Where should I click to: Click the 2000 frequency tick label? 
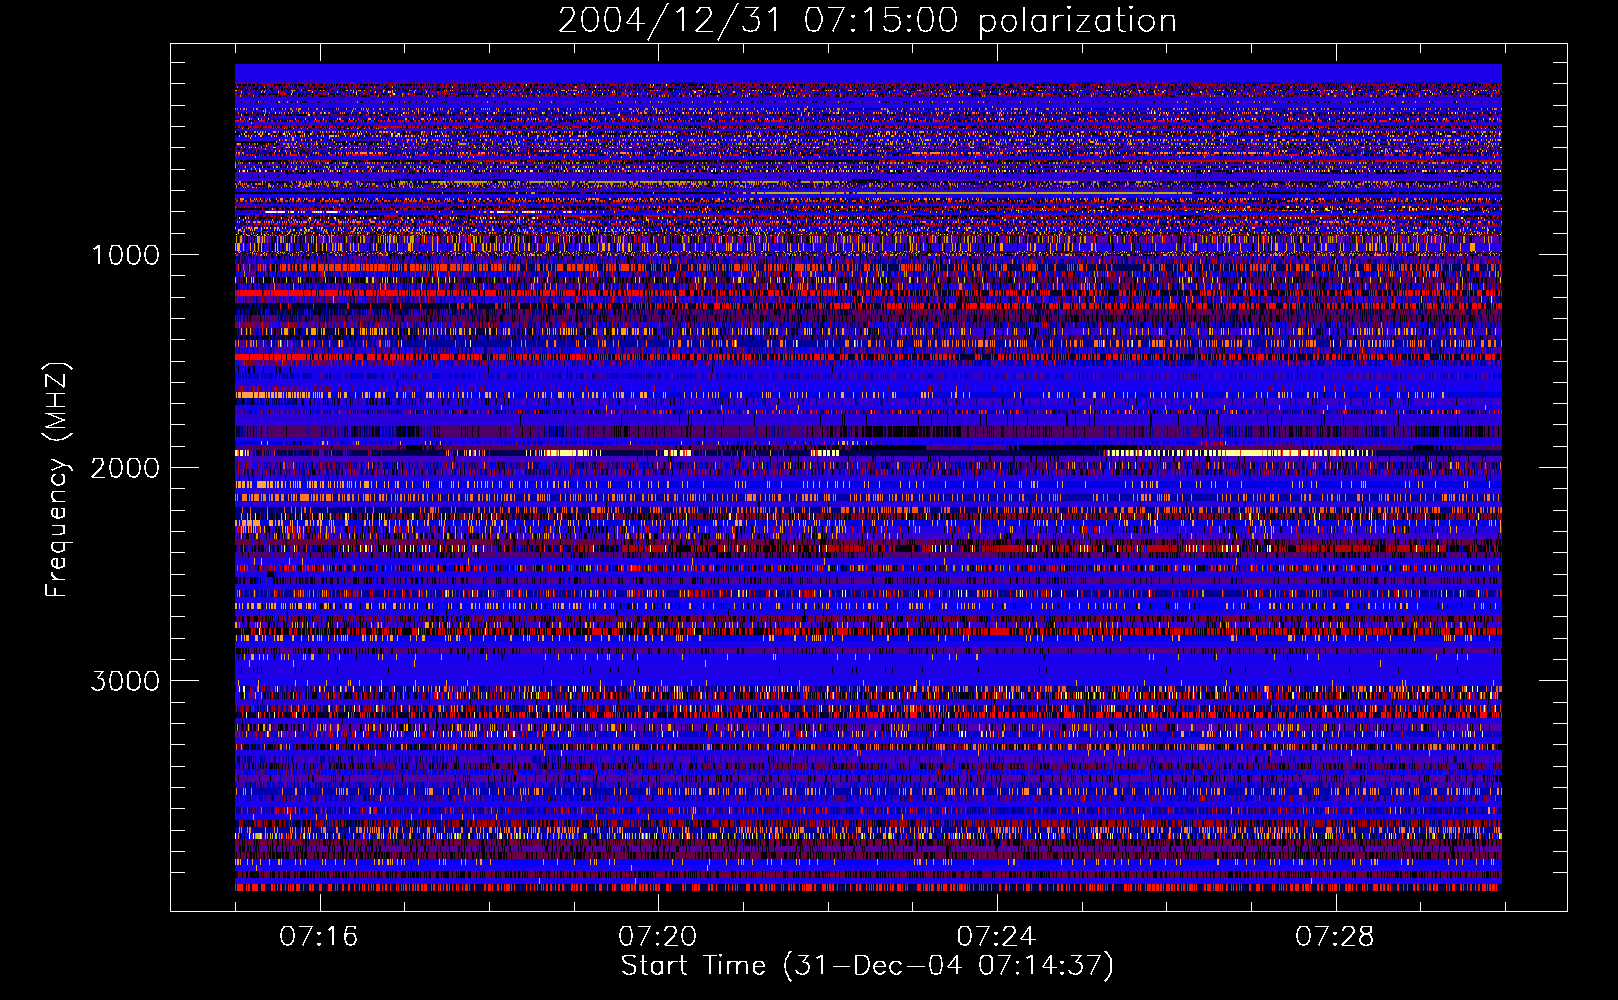coord(125,468)
